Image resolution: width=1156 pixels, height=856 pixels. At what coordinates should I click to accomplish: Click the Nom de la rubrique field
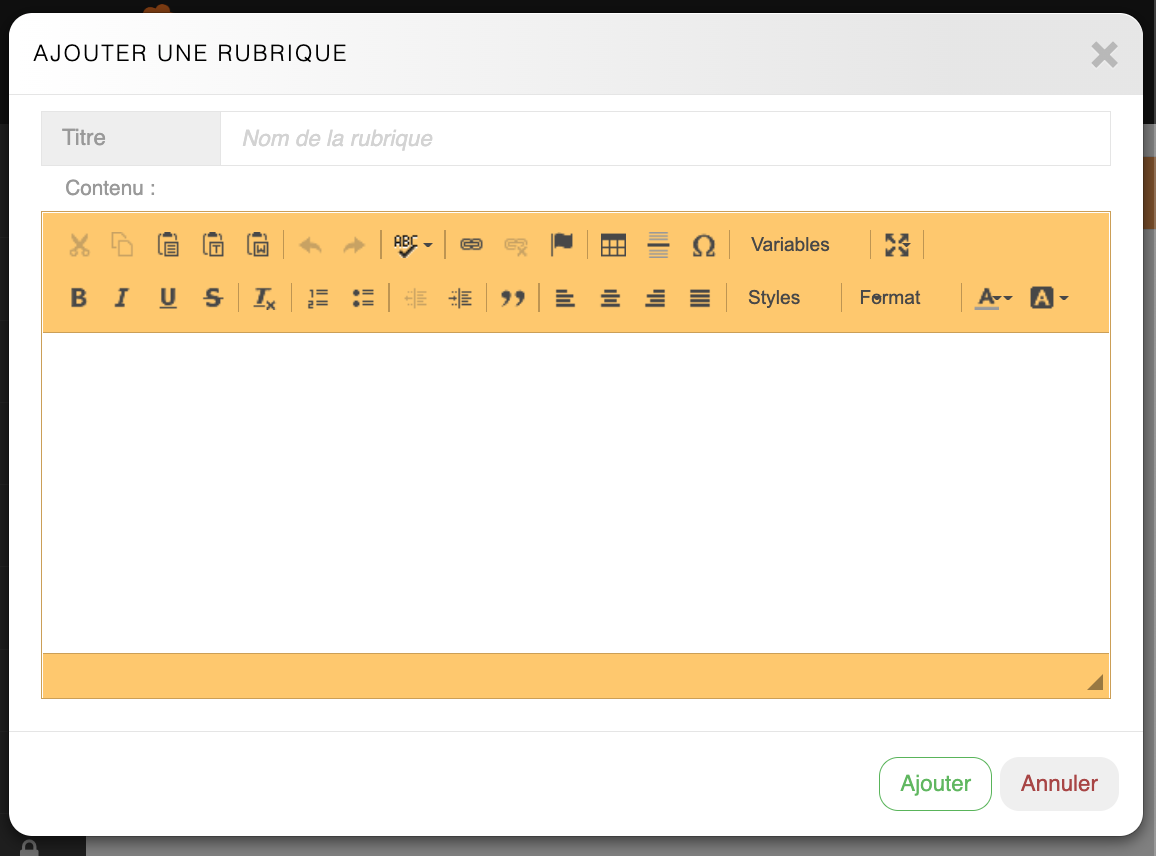pyautogui.click(x=664, y=138)
